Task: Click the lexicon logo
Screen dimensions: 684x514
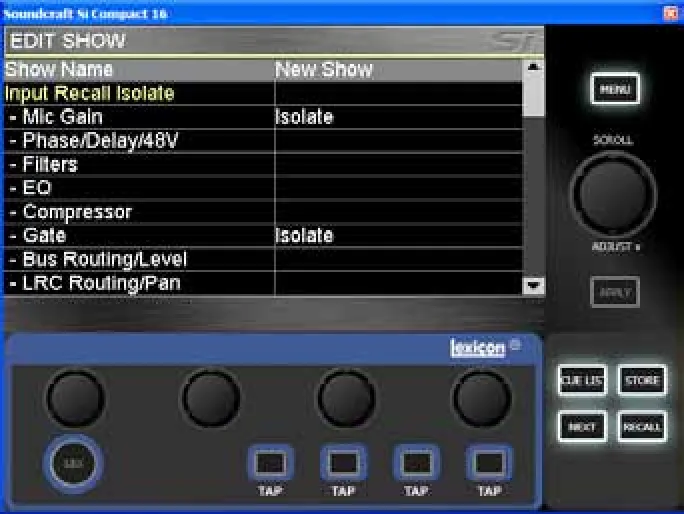Action: point(478,348)
